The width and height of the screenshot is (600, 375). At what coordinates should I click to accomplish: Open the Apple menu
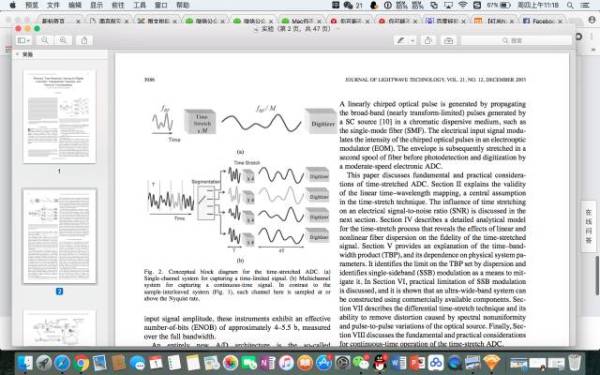coord(13,5)
